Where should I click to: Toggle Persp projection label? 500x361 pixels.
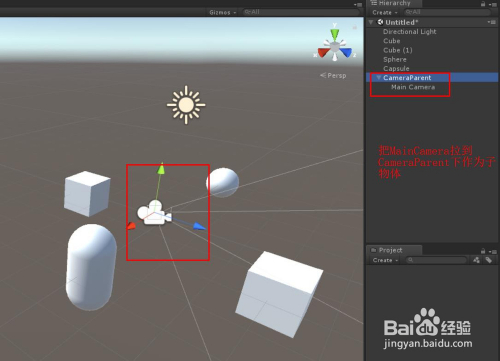[333, 75]
